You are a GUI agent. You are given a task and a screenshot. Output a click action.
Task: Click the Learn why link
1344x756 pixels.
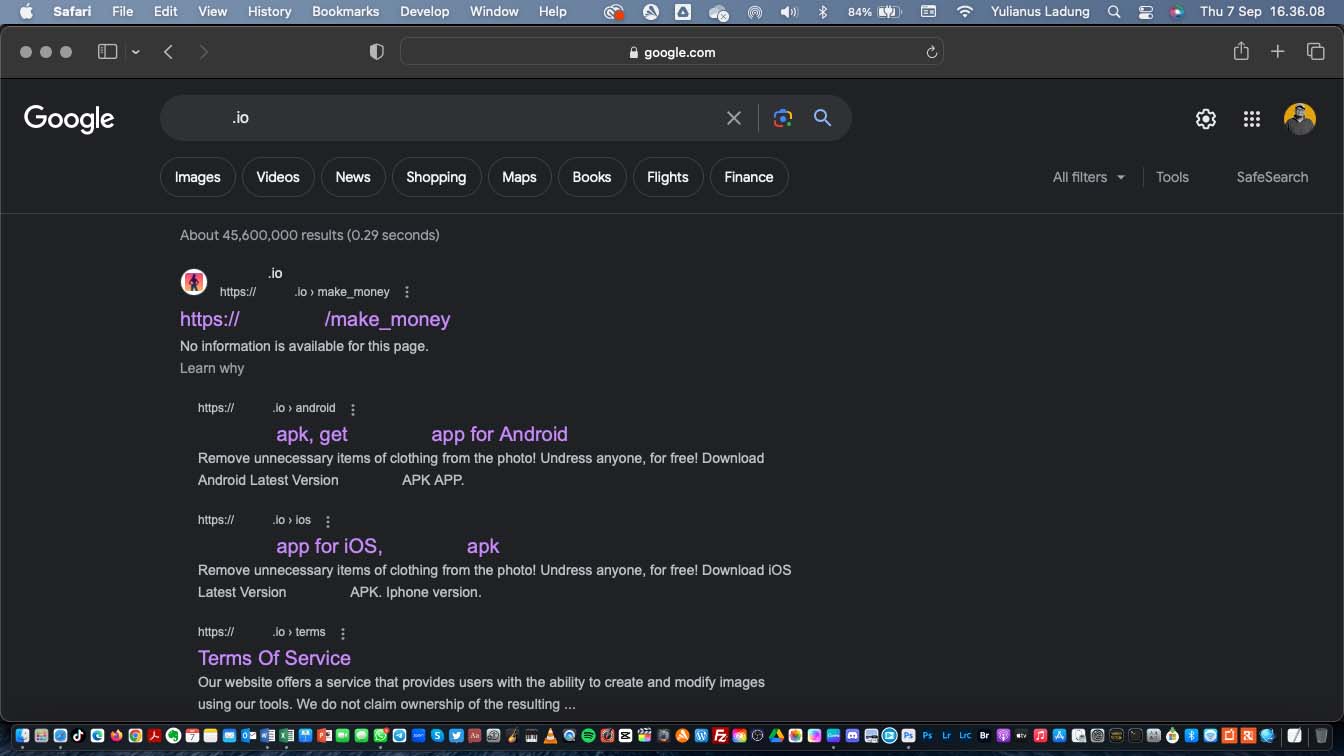click(x=212, y=368)
